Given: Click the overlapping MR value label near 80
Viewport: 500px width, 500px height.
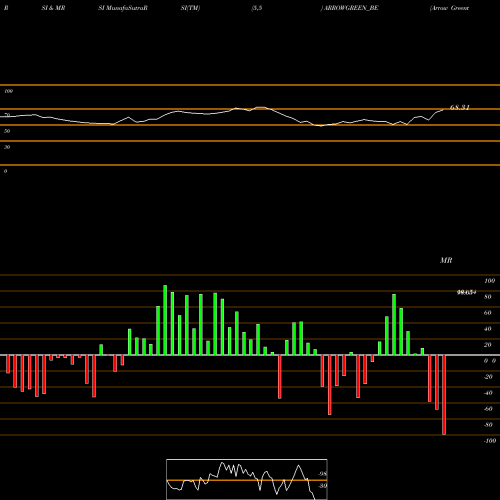Looking at the screenshot, I should (x=466, y=293).
